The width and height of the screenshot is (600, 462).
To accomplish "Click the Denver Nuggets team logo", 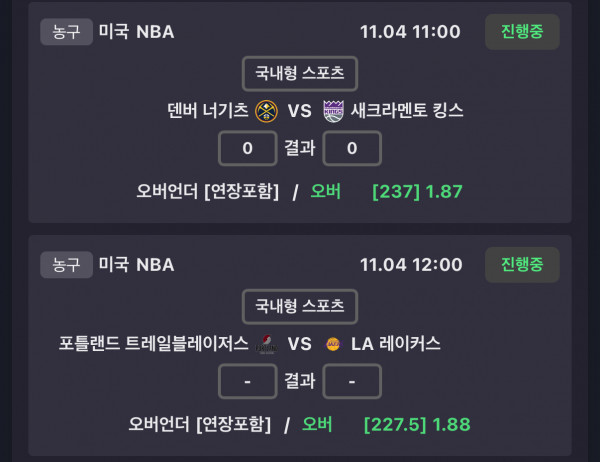I will (x=266, y=110).
